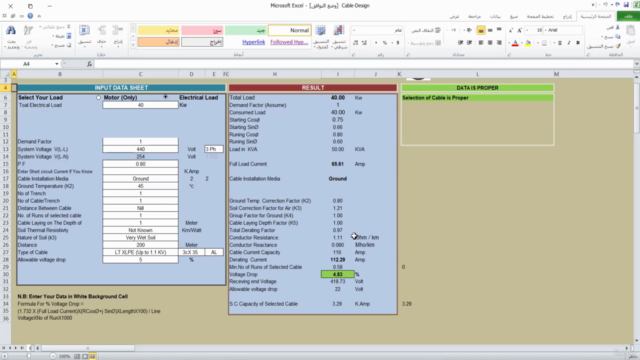Apply the 'Followed Hyp...' cell style

click(289, 42)
